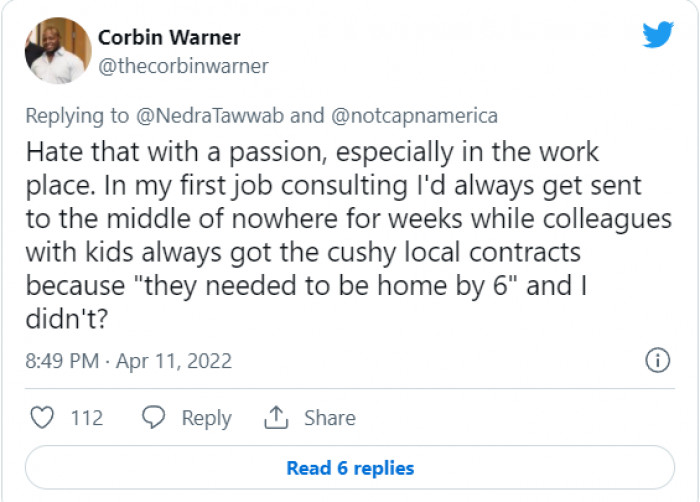Click the Reply text label
This screenshot has width=700, height=502.
point(206,418)
